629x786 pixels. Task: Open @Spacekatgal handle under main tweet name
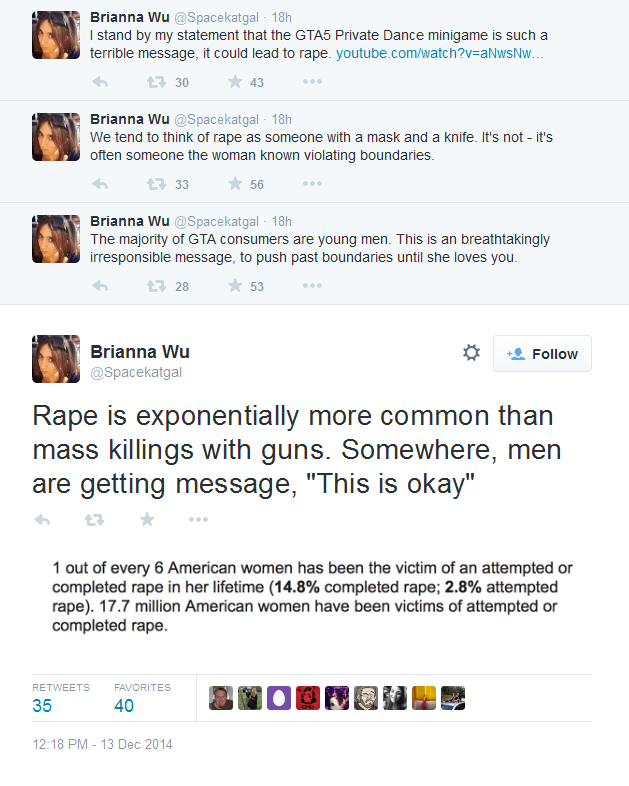tap(136, 372)
